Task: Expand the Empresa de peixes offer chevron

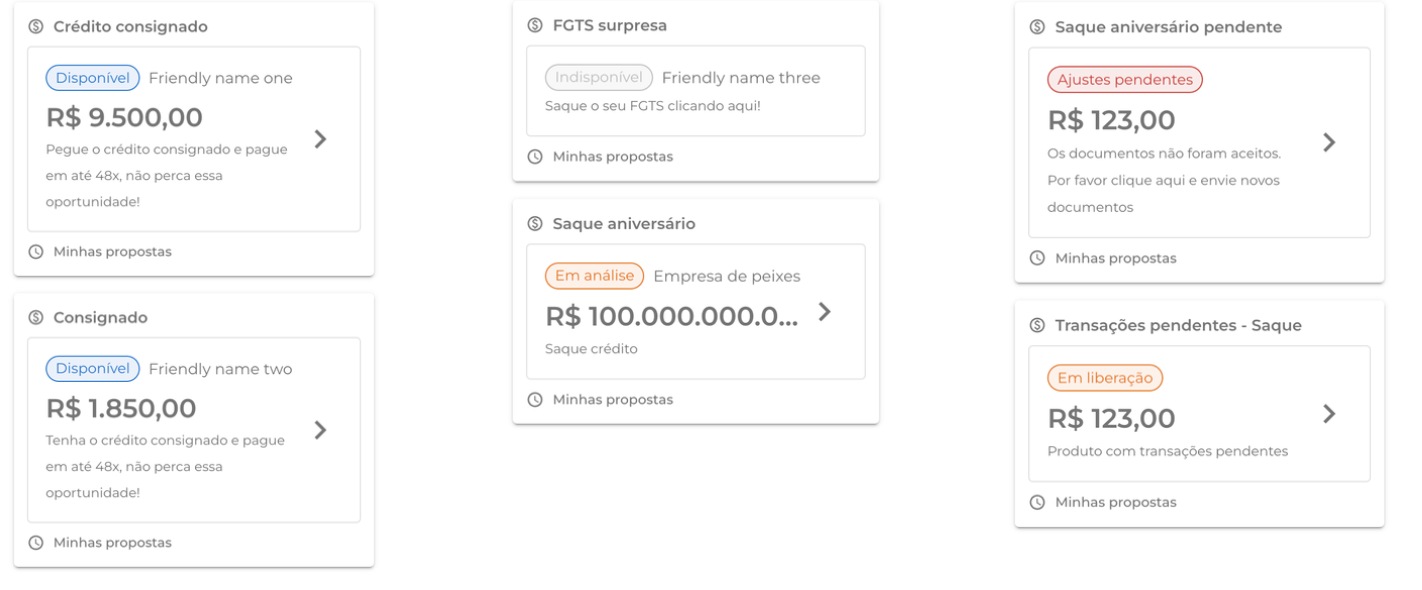Action: (x=824, y=311)
